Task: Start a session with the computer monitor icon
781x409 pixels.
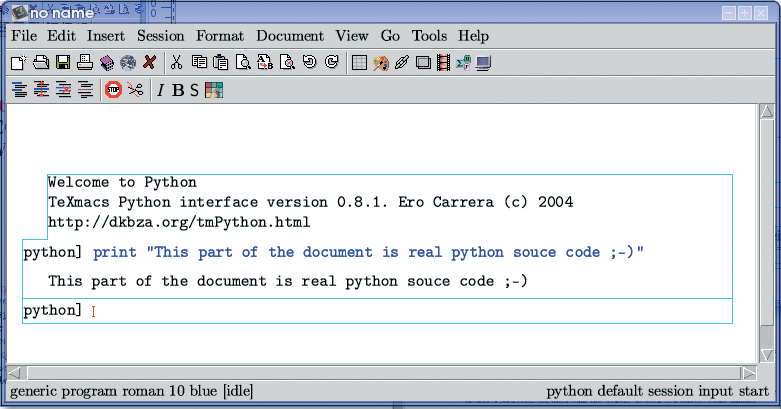Action: pos(484,63)
